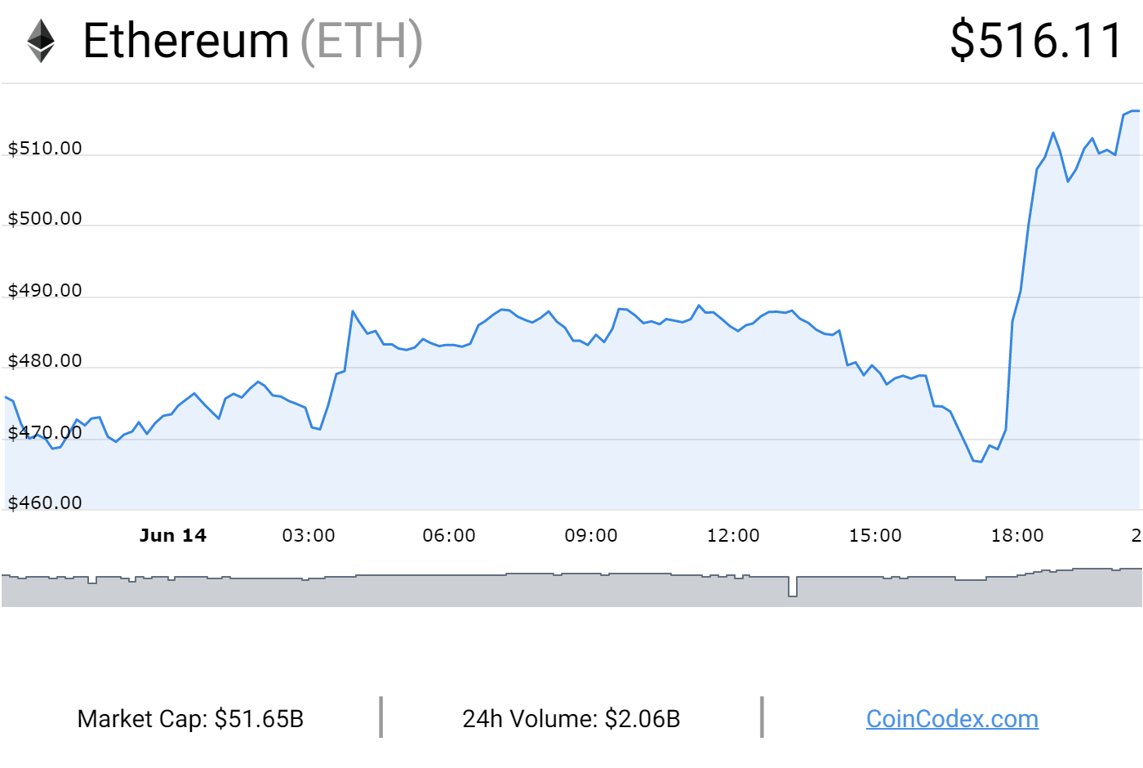Select the 09:00 time axis label
The image size is (1143, 768).
[x=591, y=535]
